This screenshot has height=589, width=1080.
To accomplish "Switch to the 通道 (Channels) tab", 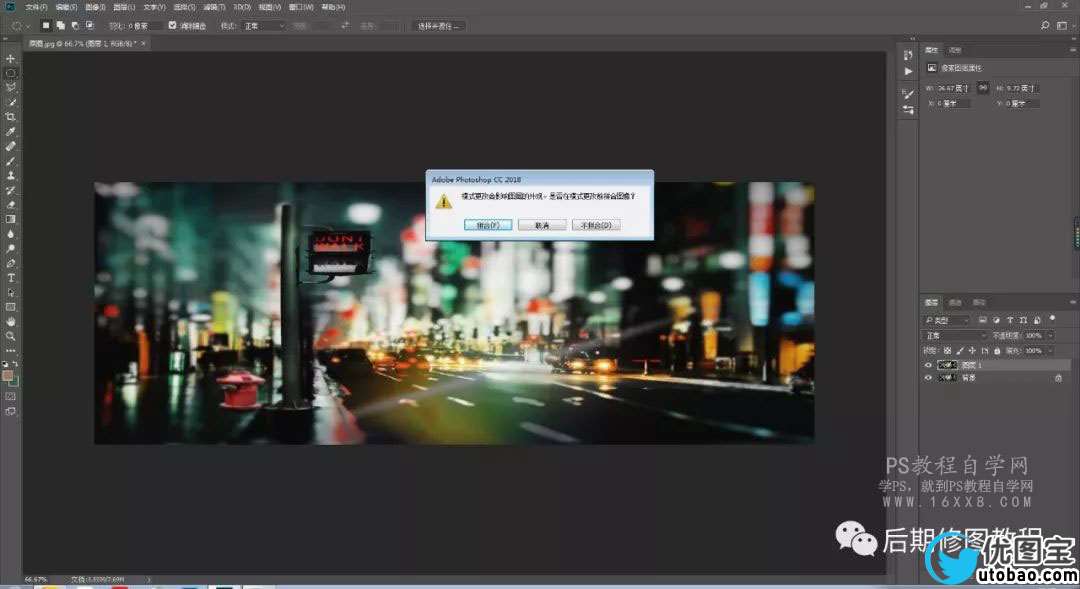I will [x=955, y=302].
